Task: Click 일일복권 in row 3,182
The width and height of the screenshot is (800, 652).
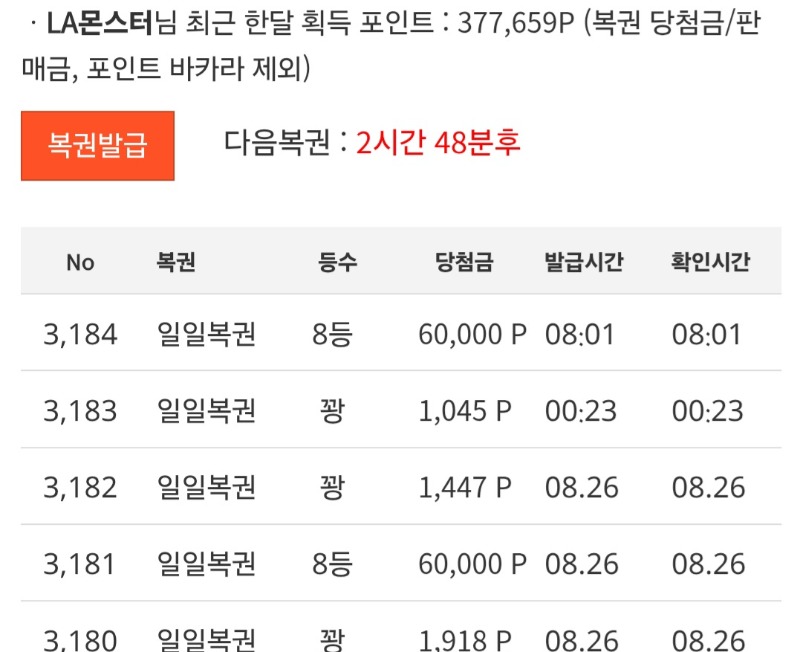Action: [x=206, y=487]
